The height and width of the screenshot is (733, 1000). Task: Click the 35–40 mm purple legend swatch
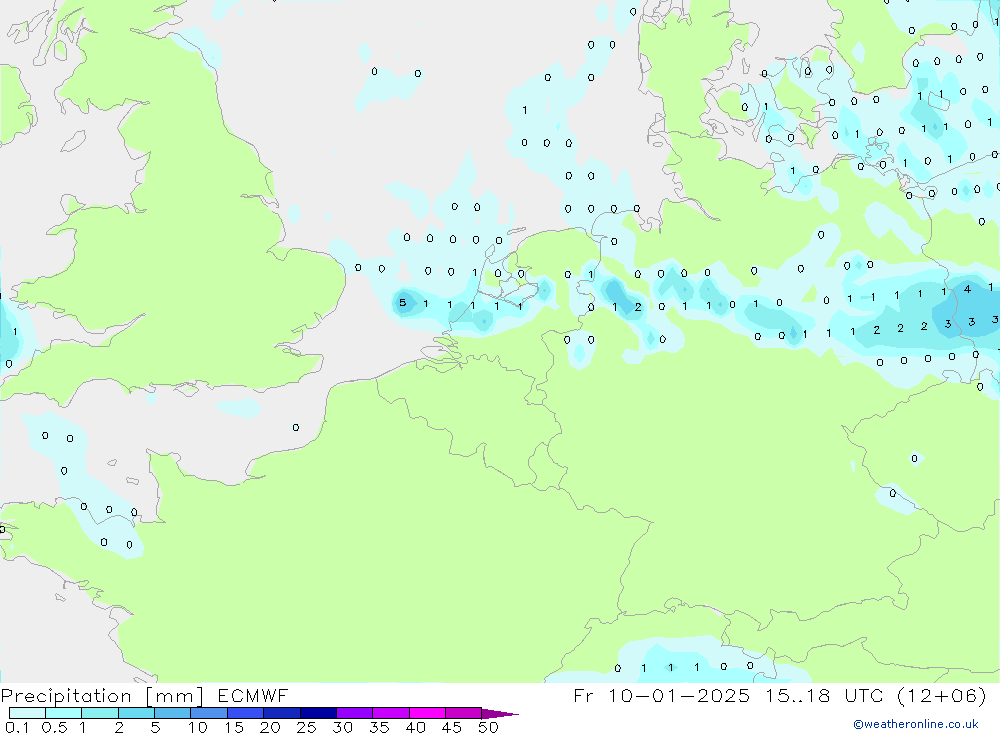[391, 713]
